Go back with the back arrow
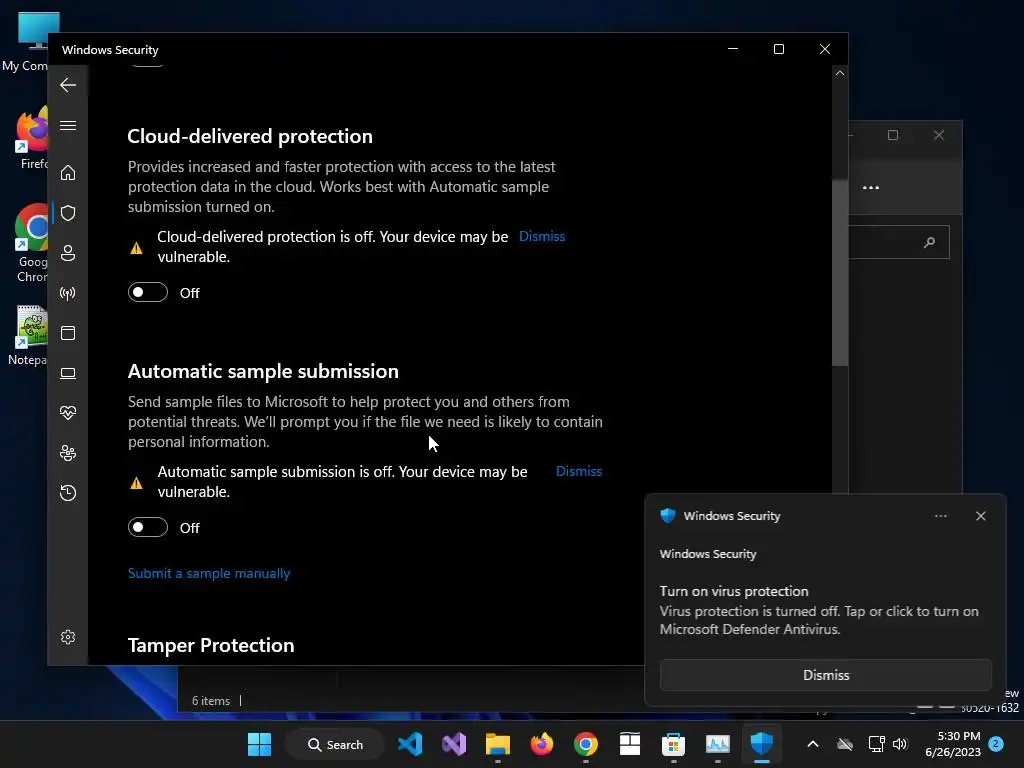Viewport: 1024px width, 768px height. point(68,85)
